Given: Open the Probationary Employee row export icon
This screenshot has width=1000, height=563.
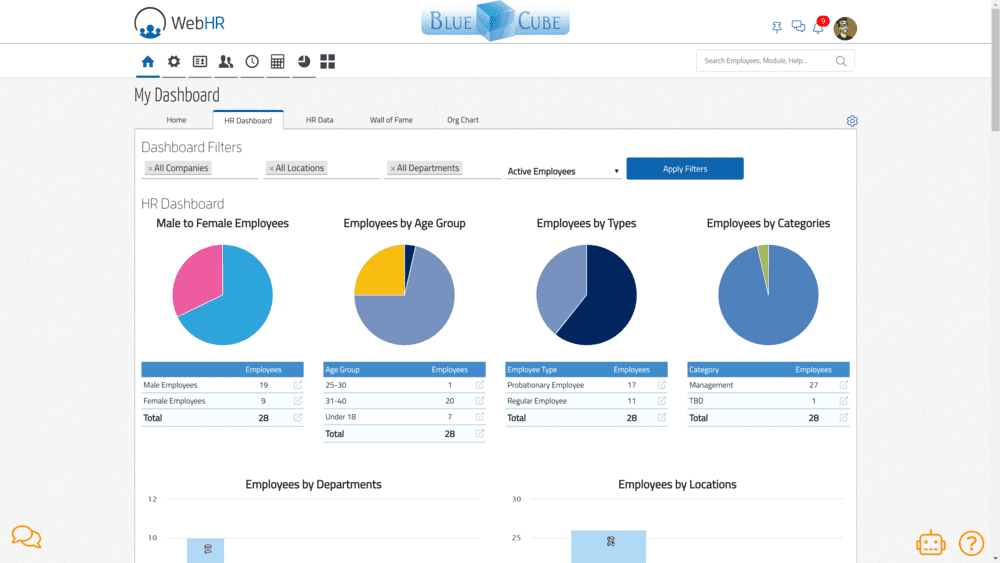Looking at the screenshot, I should (x=661, y=385).
